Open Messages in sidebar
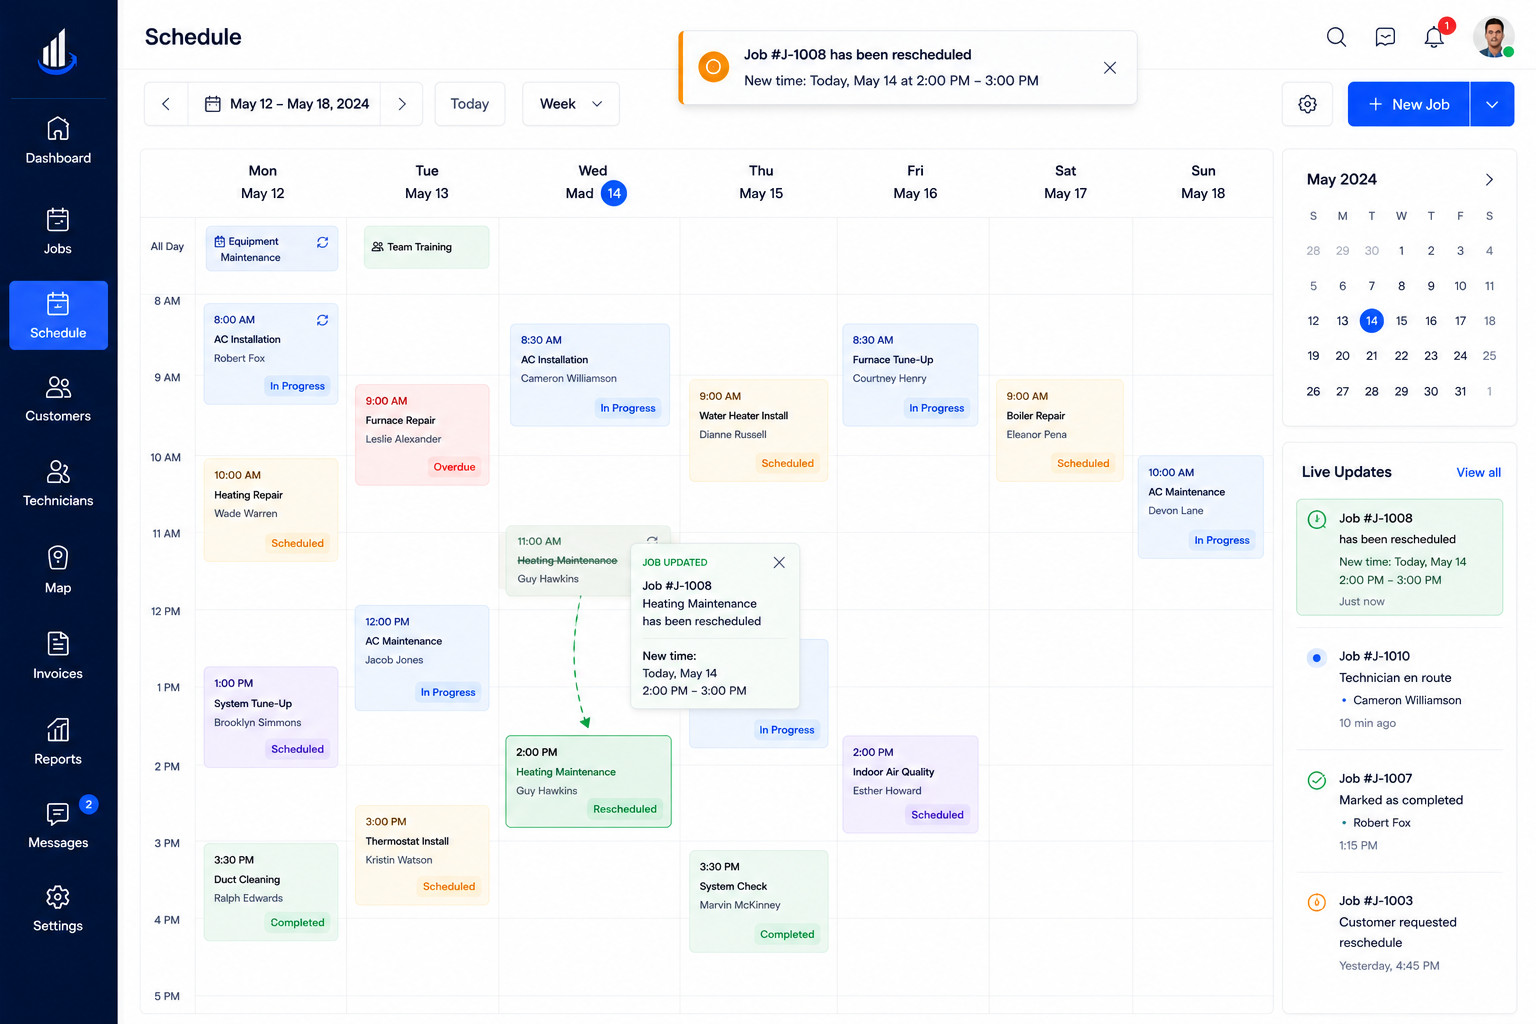The image size is (1536, 1024). (58, 825)
